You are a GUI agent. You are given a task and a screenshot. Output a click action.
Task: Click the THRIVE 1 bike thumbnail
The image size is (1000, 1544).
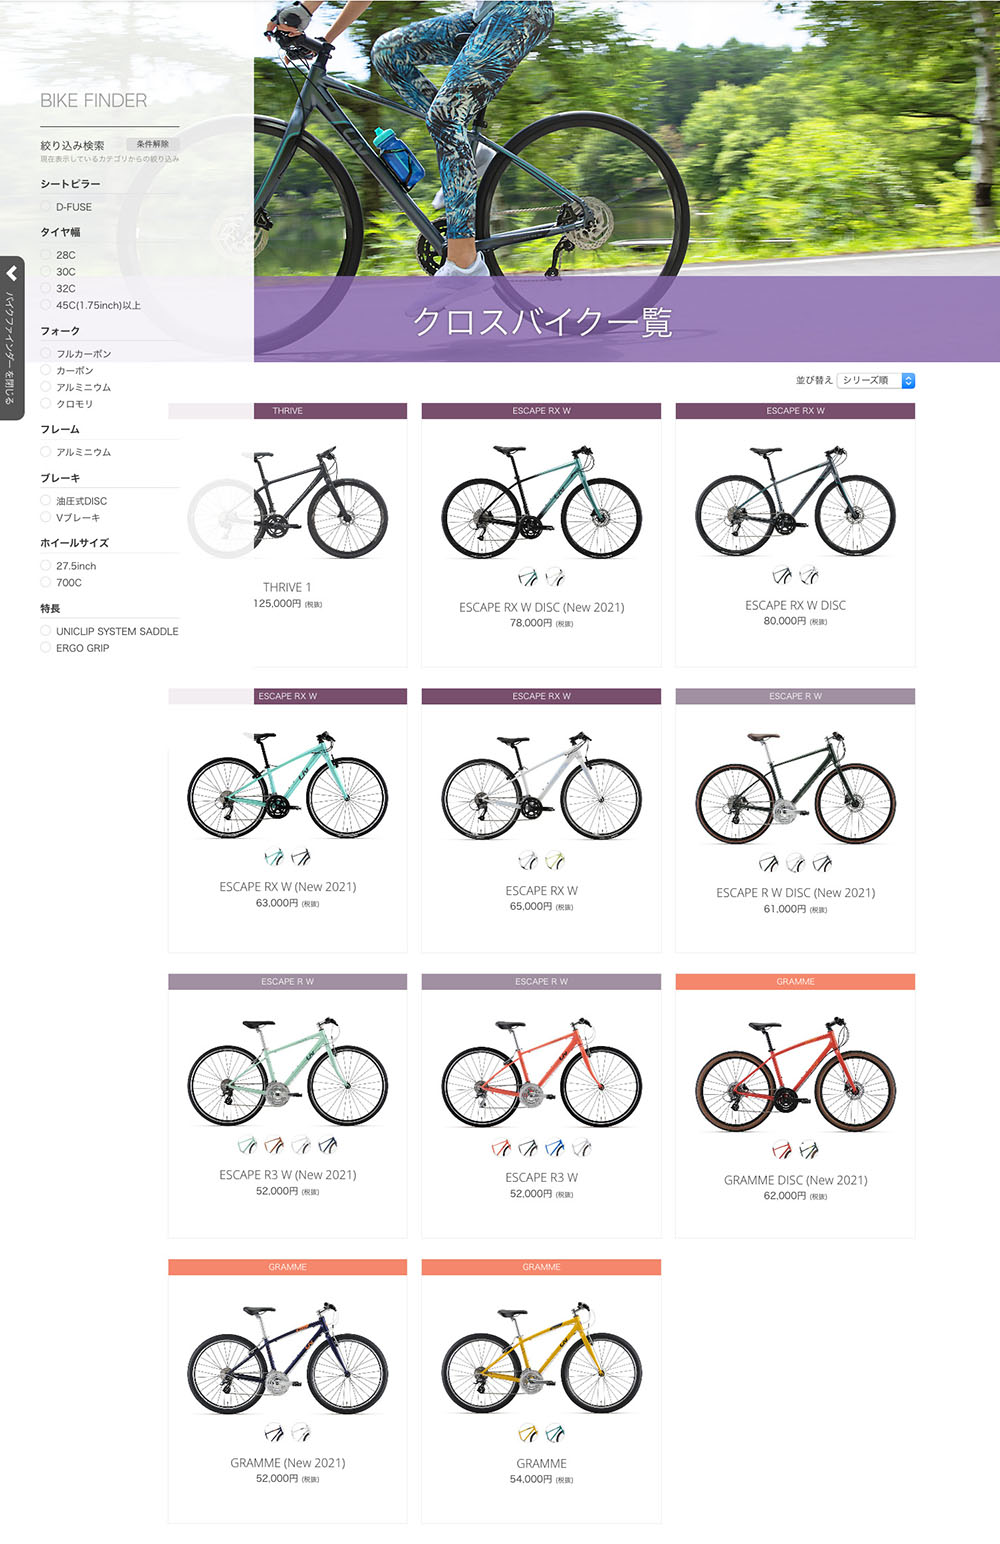300,505
